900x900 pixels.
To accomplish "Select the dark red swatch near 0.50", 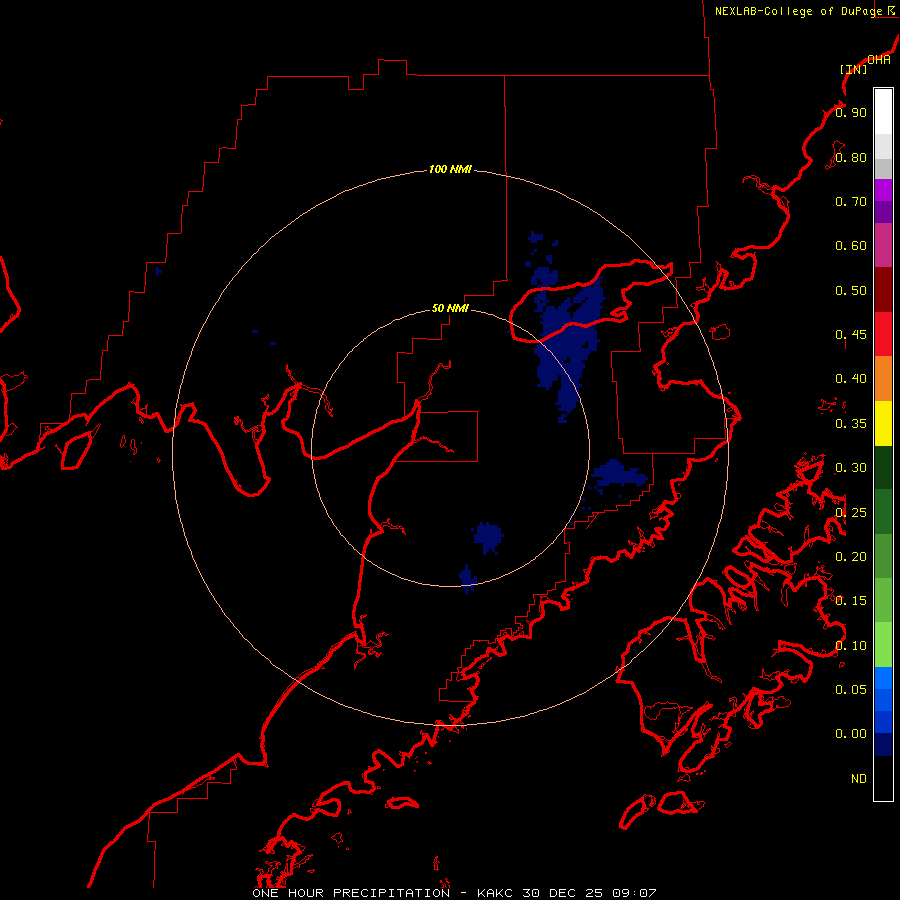I will [x=883, y=290].
